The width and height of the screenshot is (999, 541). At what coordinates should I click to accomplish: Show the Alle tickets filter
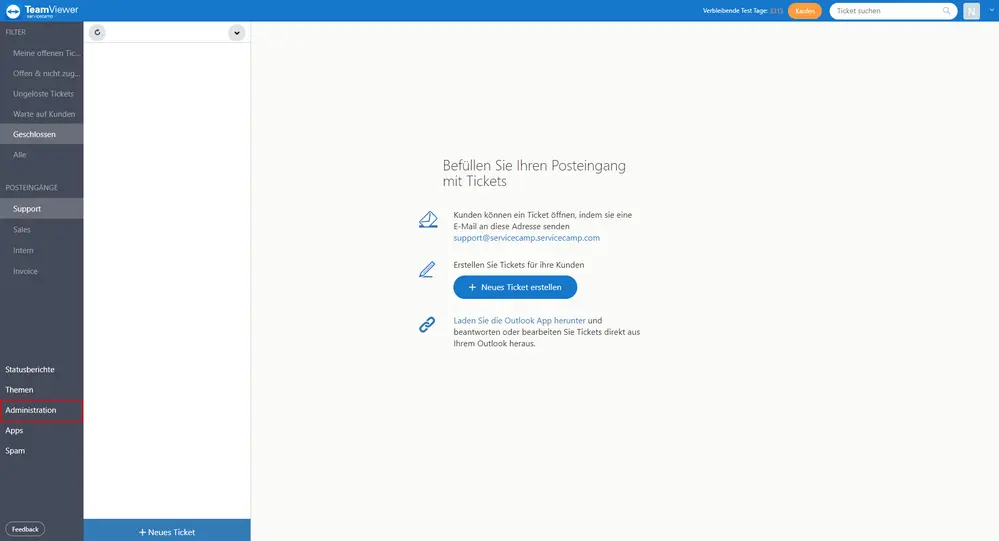tap(41, 155)
